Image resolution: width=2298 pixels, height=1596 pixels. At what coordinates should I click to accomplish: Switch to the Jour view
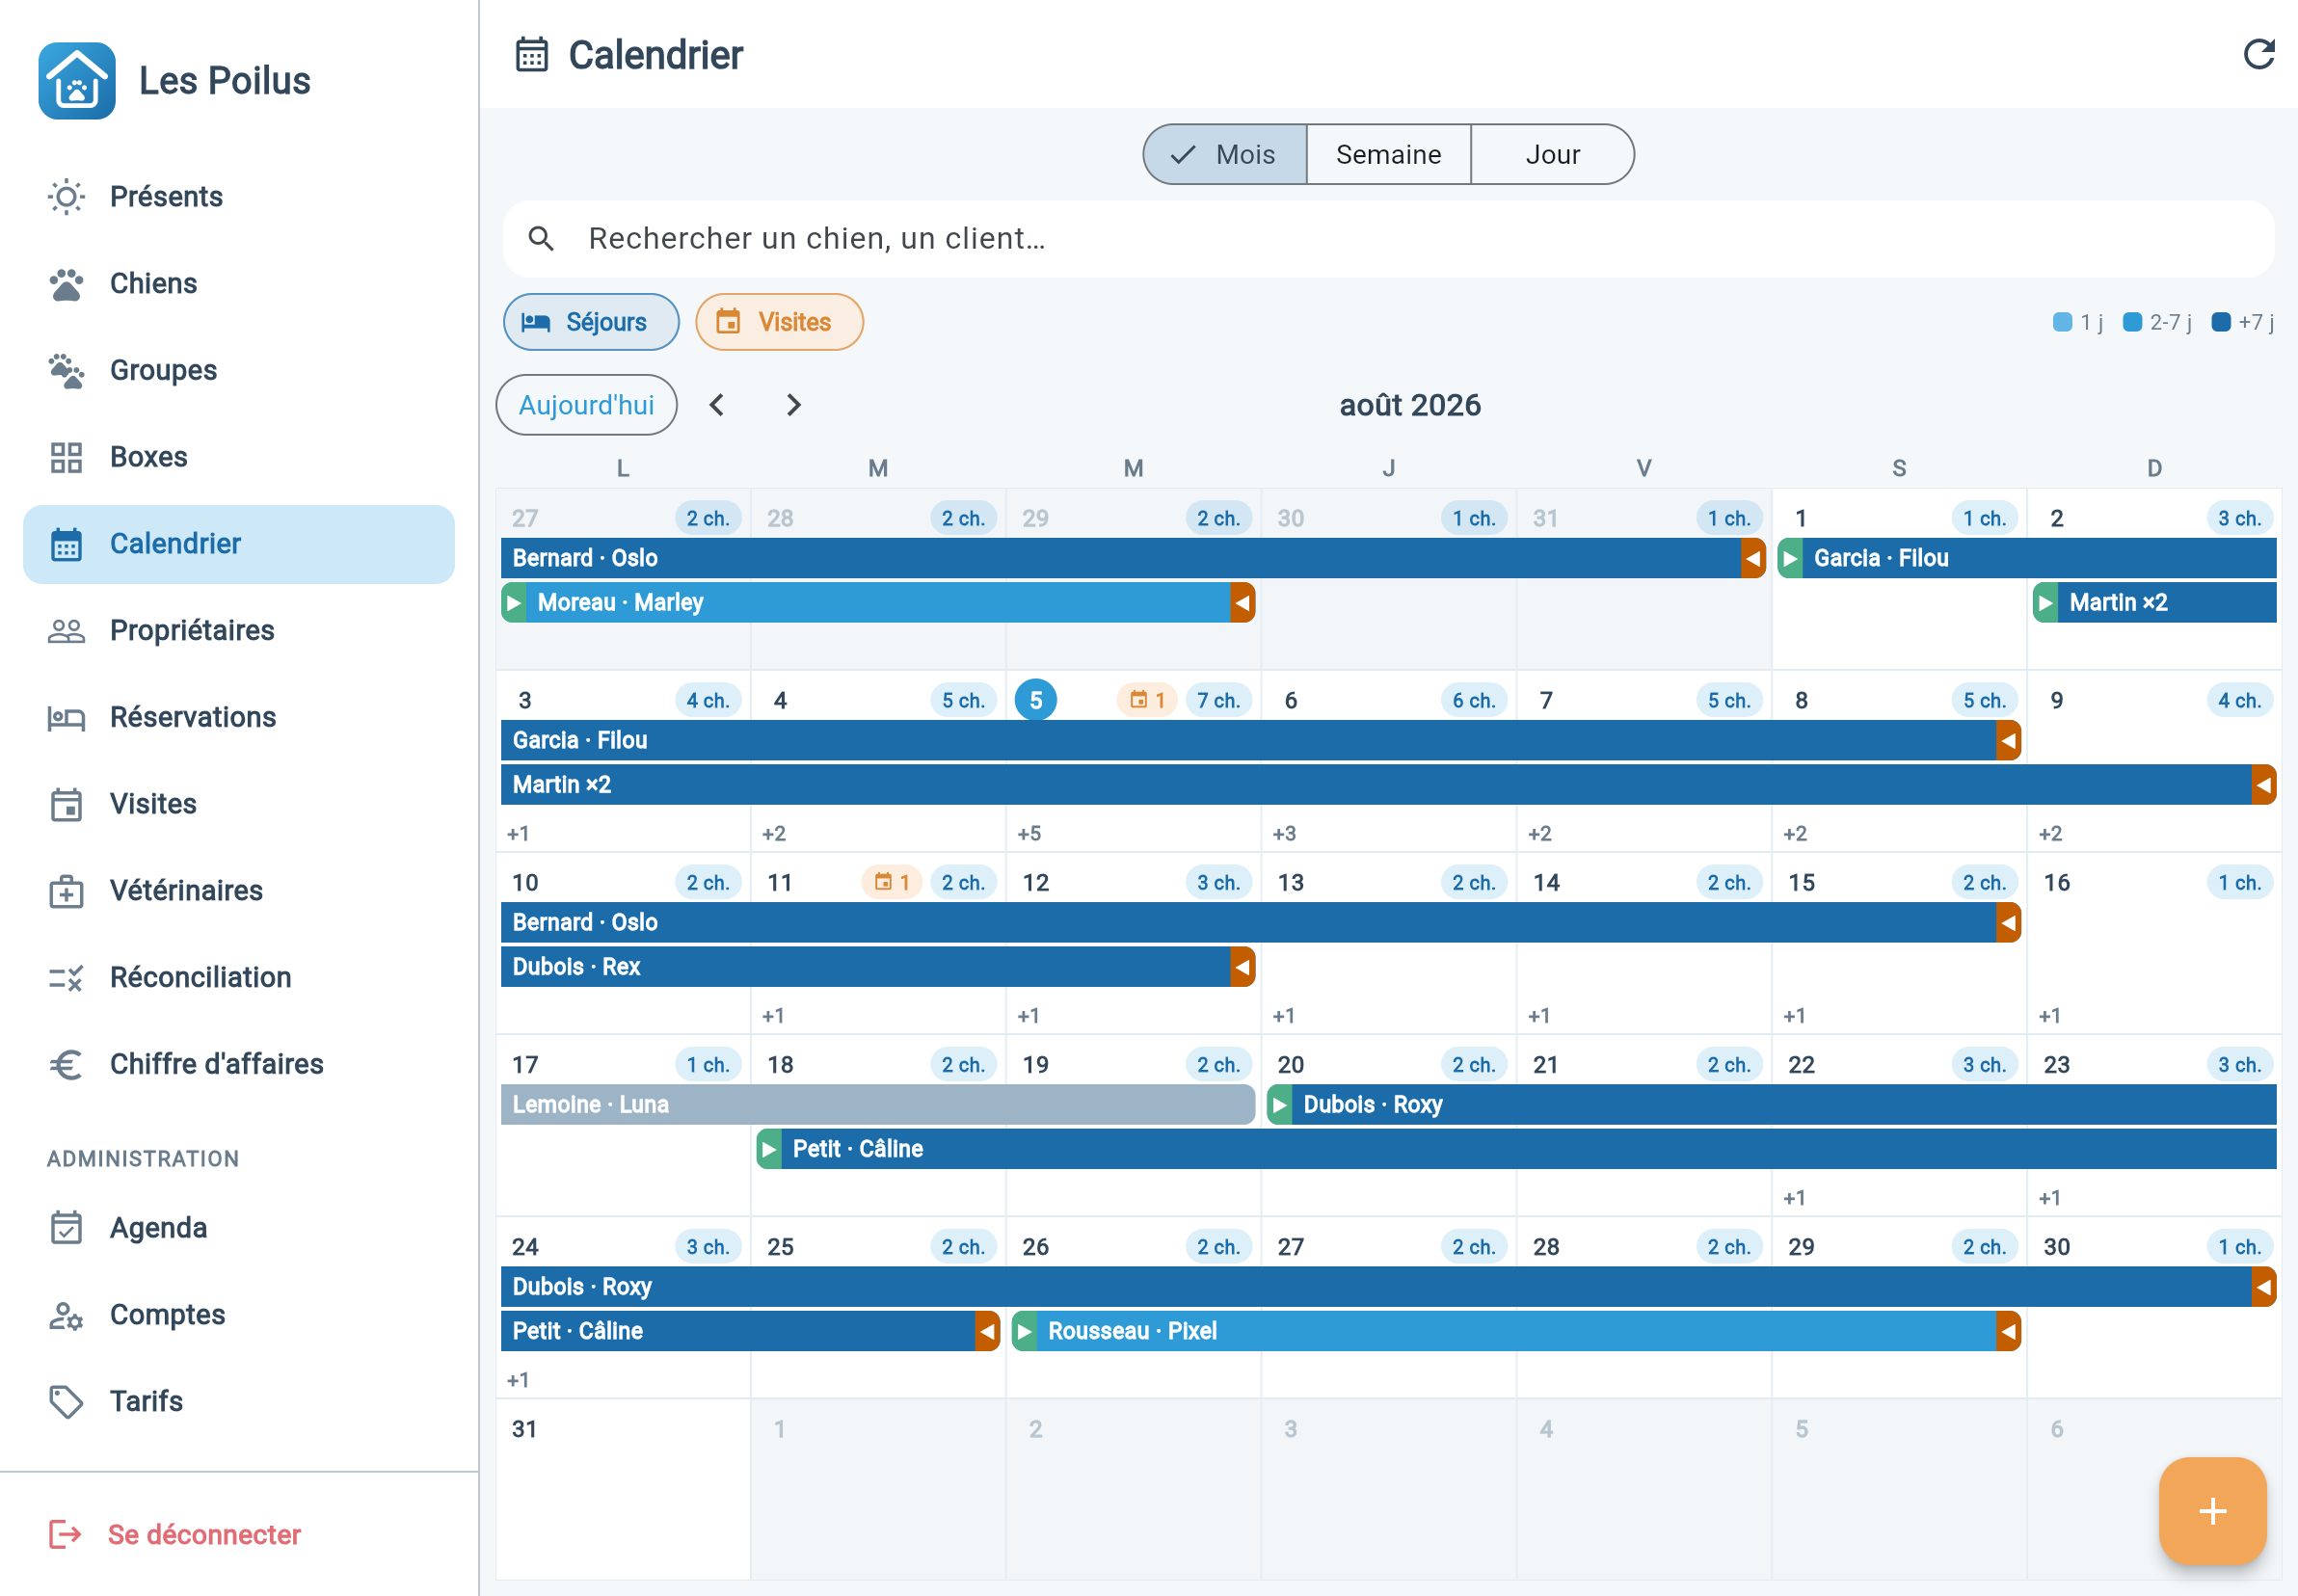pos(1553,155)
